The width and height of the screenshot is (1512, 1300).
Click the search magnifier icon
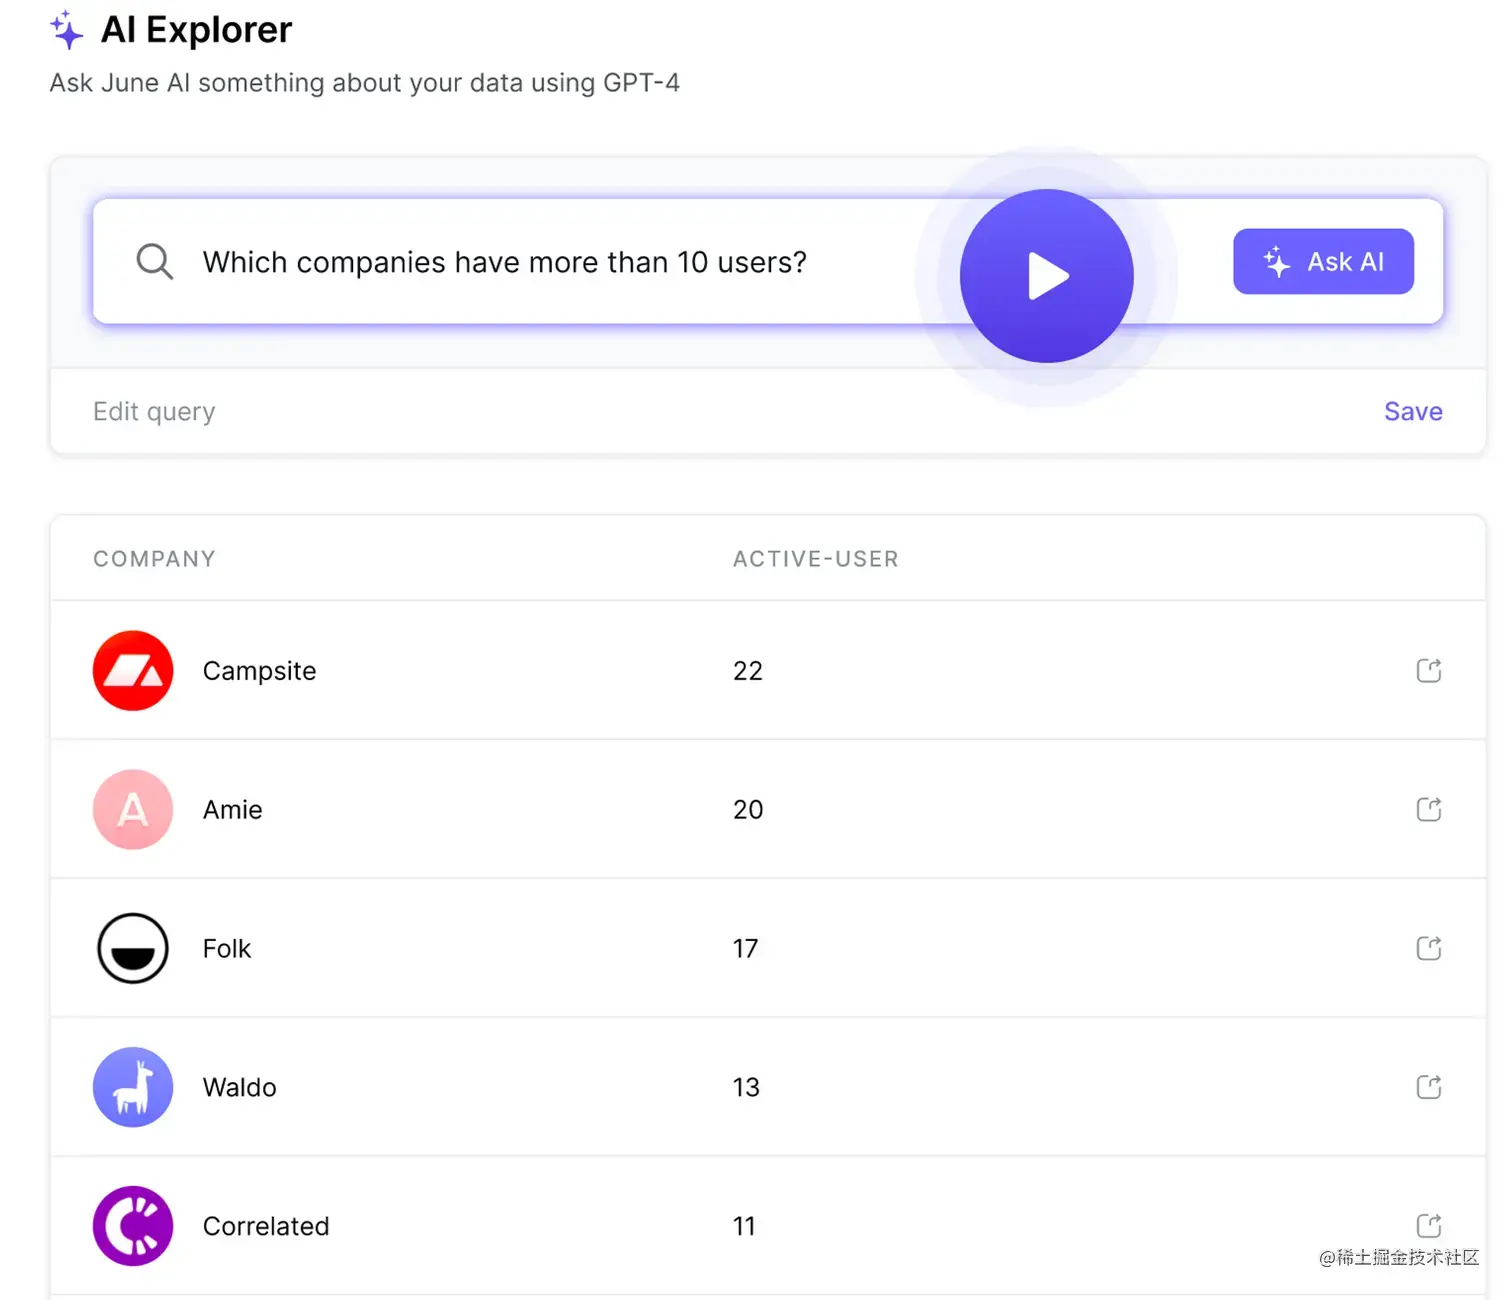pyautogui.click(x=155, y=262)
